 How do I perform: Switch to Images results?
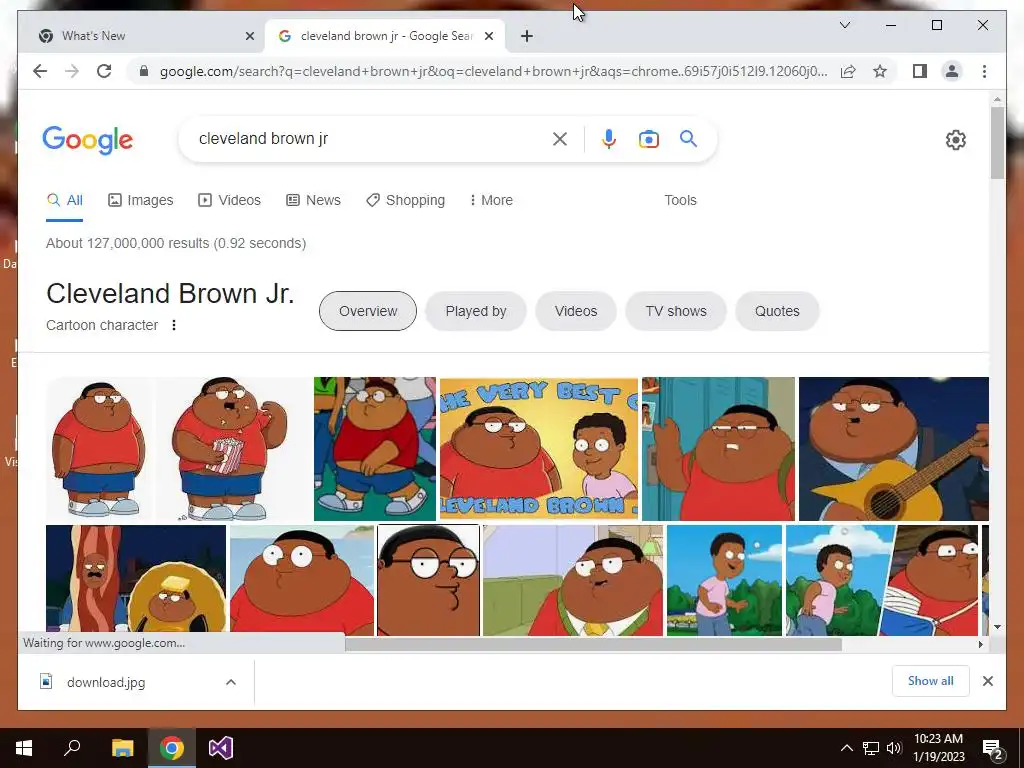click(140, 200)
